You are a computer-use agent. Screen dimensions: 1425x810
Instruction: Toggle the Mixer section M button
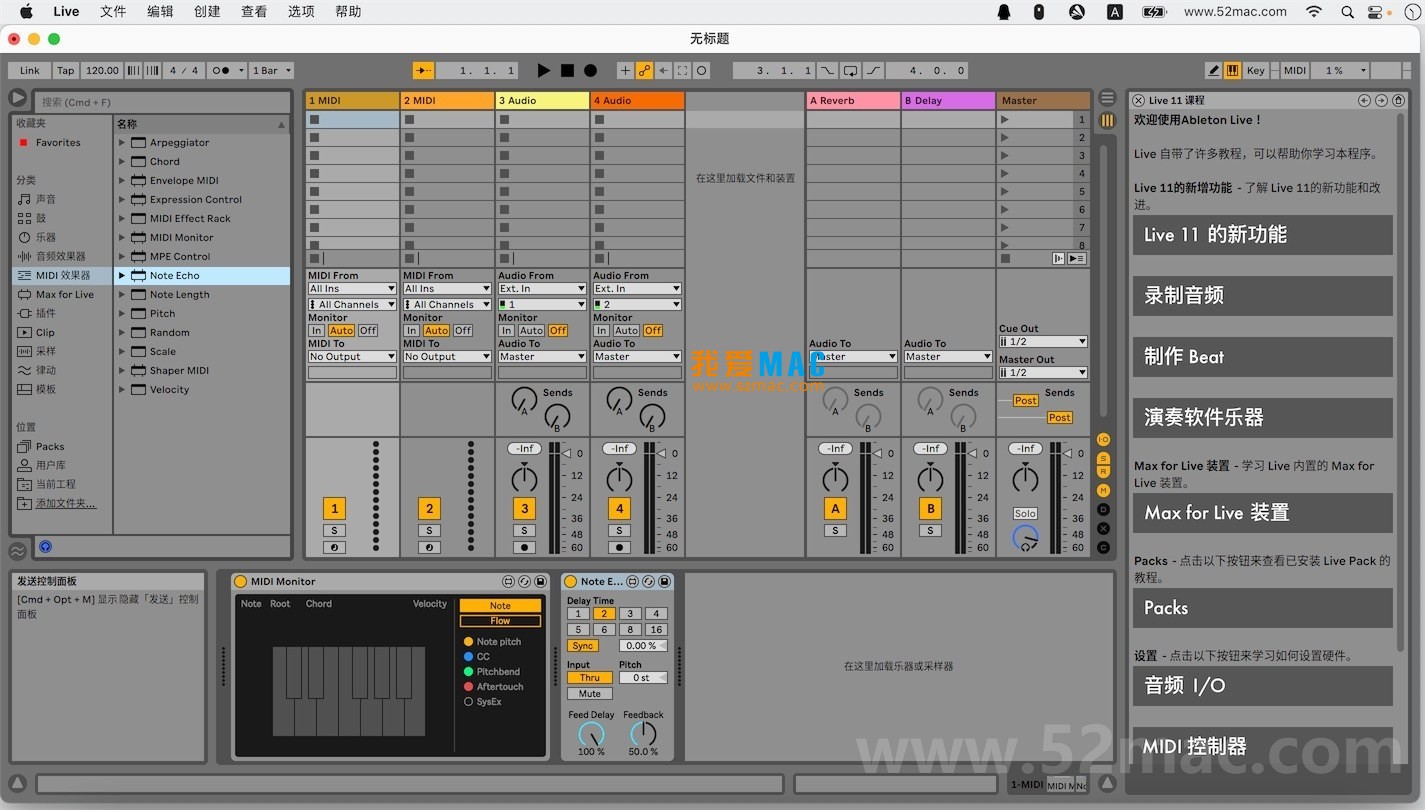1104,490
